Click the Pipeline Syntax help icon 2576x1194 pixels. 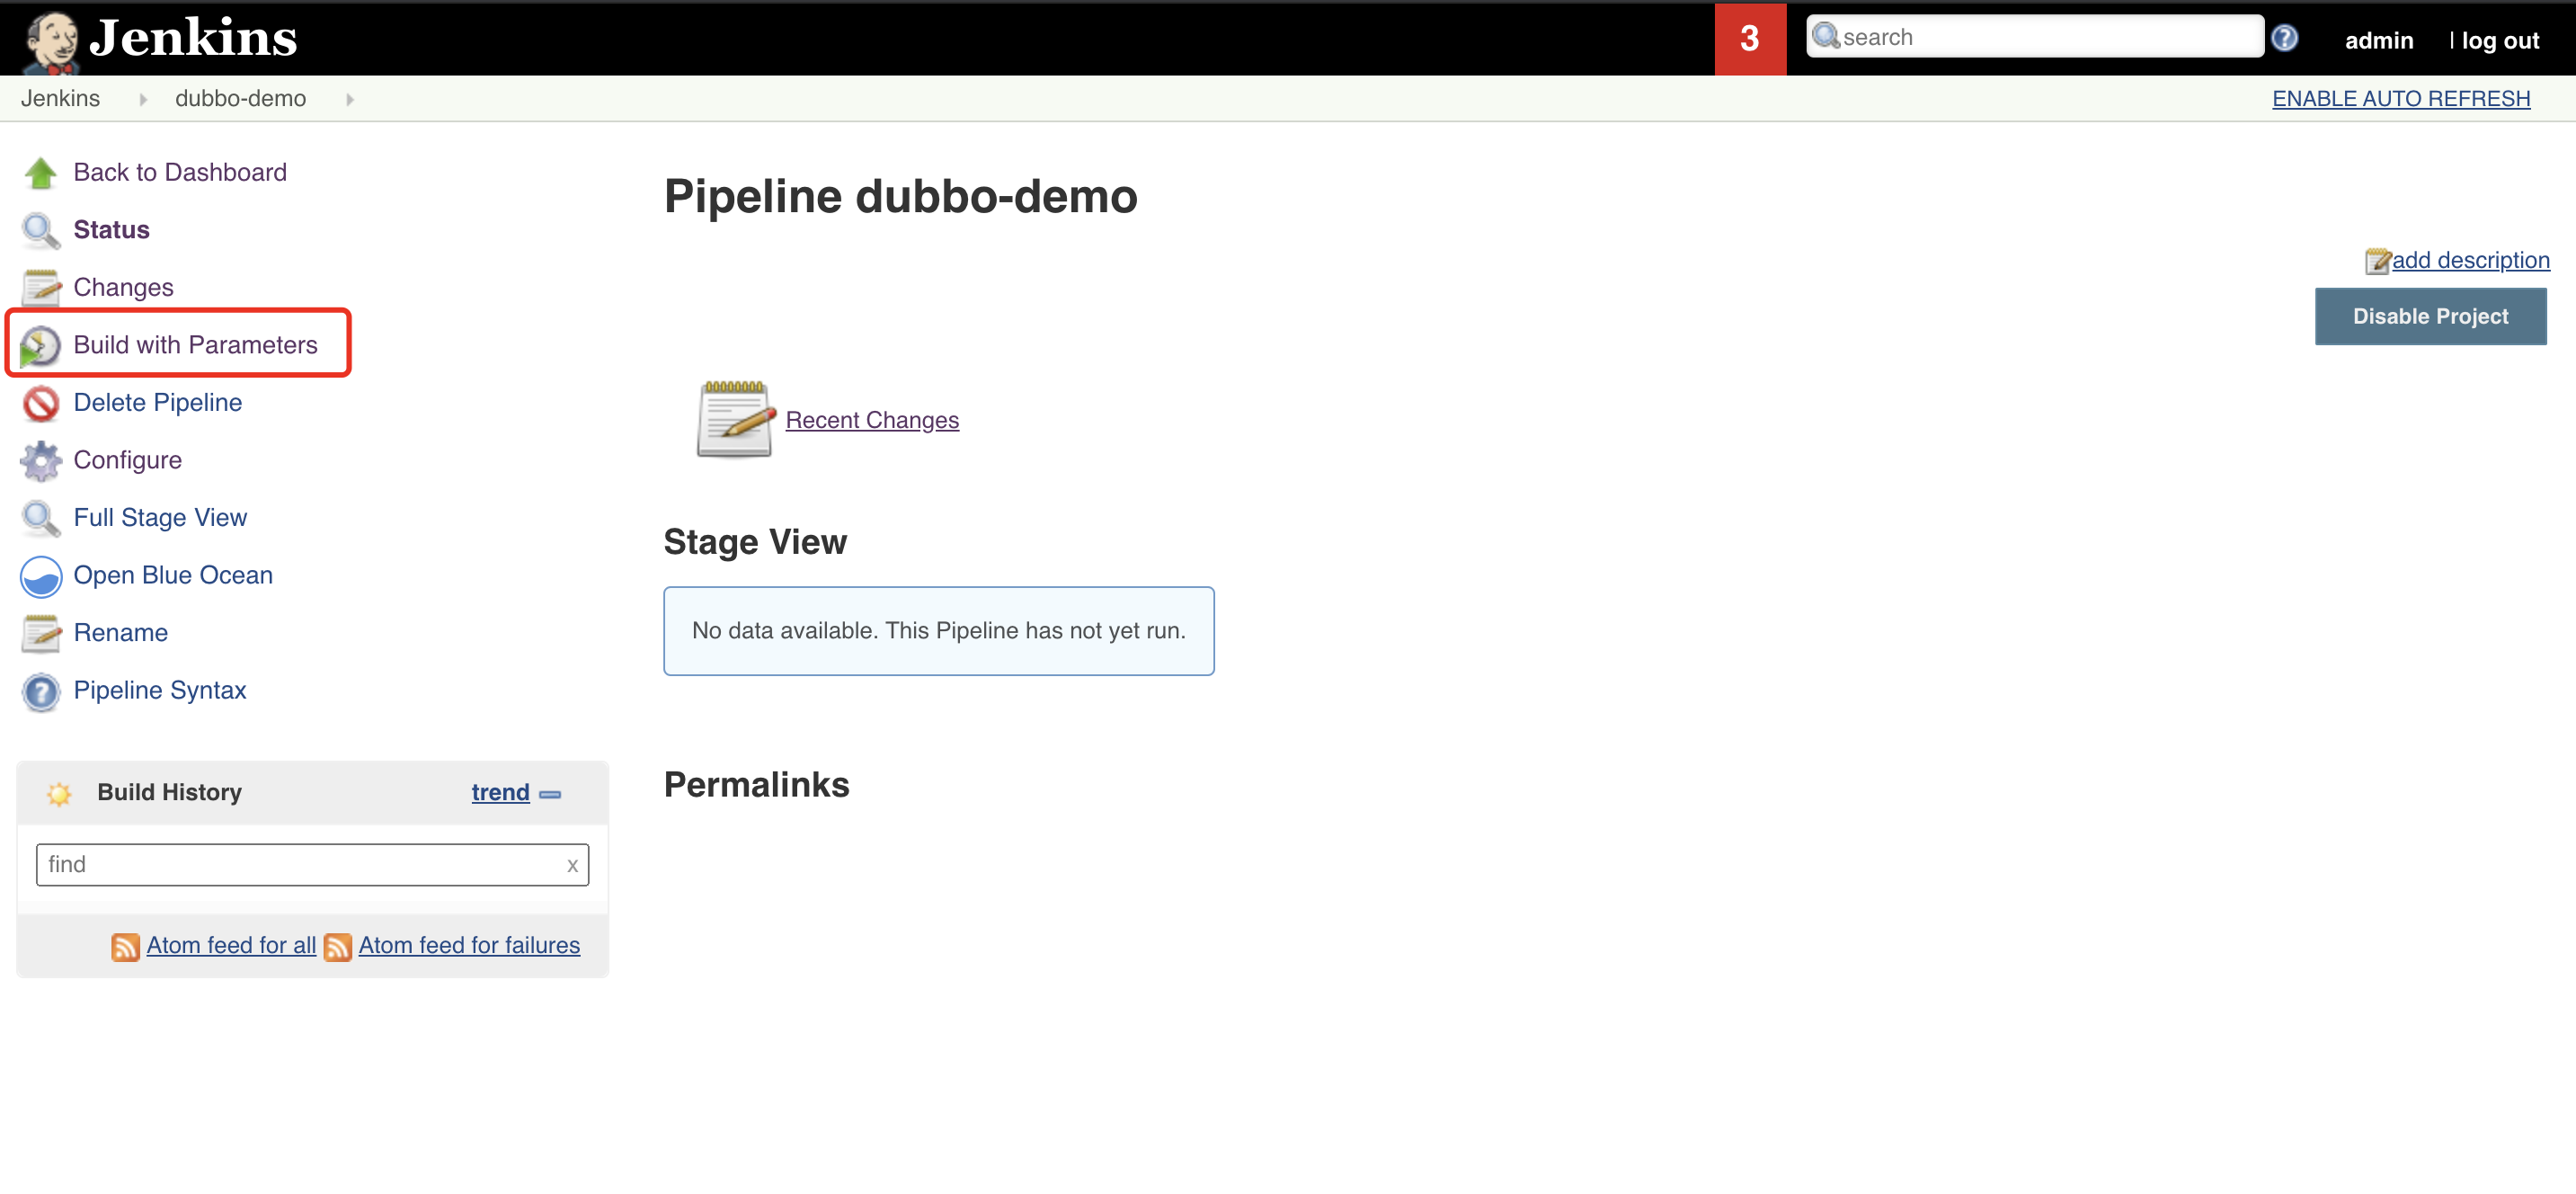pos(40,691)
